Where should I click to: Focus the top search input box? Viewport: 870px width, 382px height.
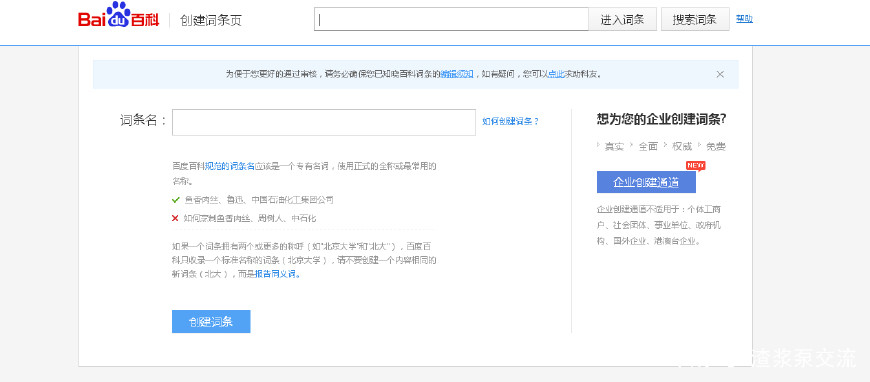[x=451, y=19]
